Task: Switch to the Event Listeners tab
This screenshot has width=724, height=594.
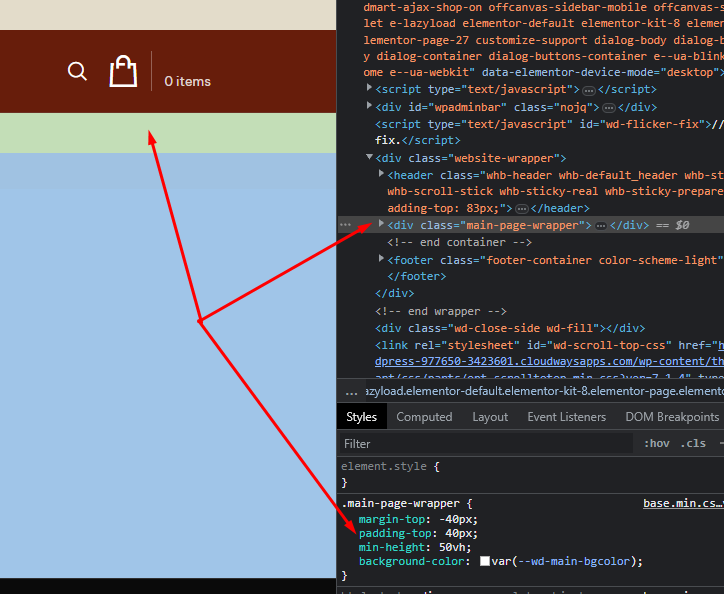Action: (567, 417)
